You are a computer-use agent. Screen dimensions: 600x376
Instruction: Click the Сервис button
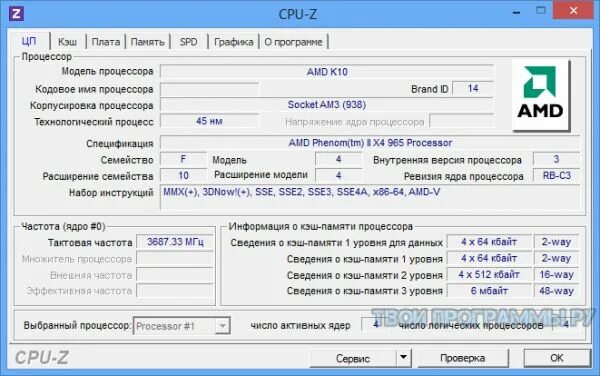353,358
